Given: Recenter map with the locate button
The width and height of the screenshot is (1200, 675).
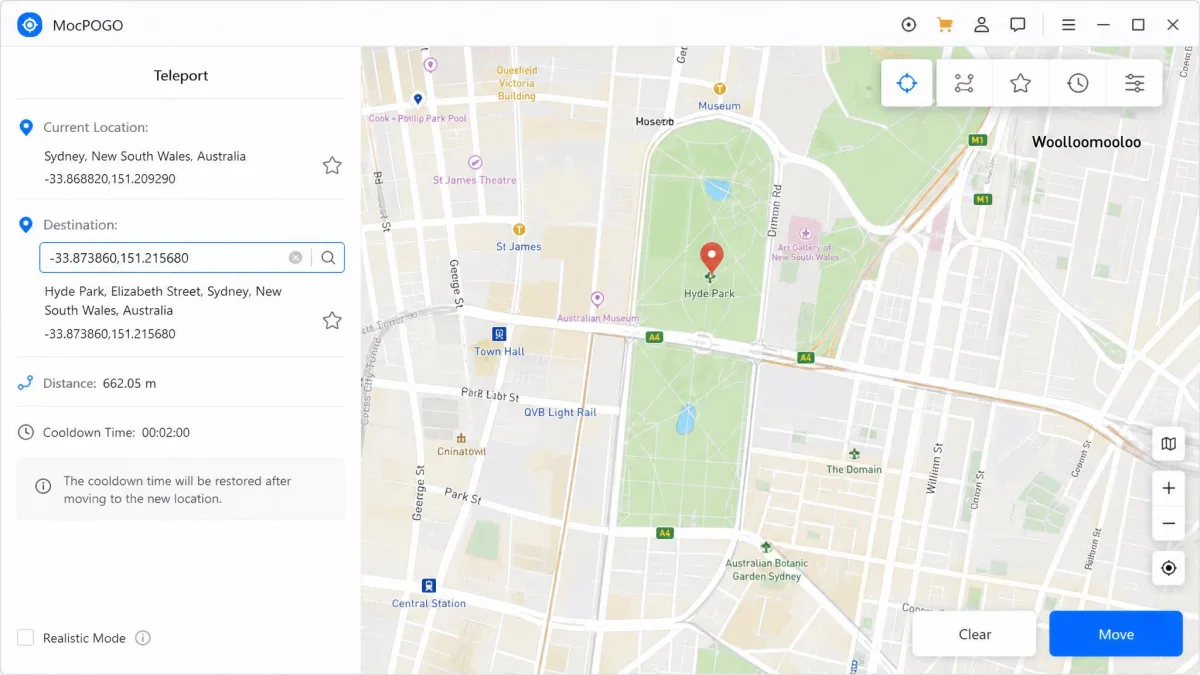Looking at the screenshot, I should click(x=1168, y=568).
